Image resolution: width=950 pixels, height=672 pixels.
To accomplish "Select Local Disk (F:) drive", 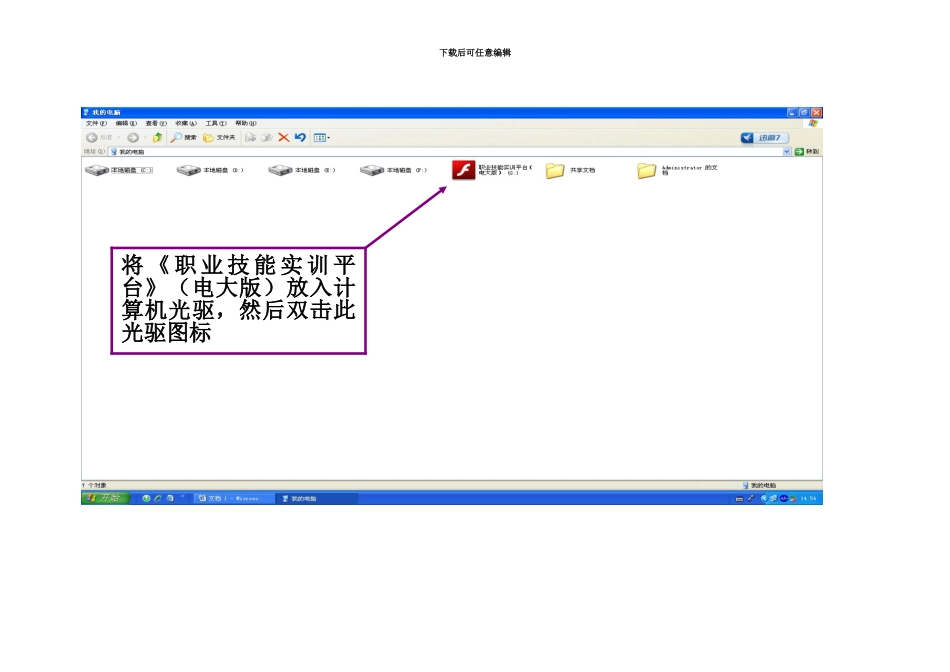I will click(393, 170).
